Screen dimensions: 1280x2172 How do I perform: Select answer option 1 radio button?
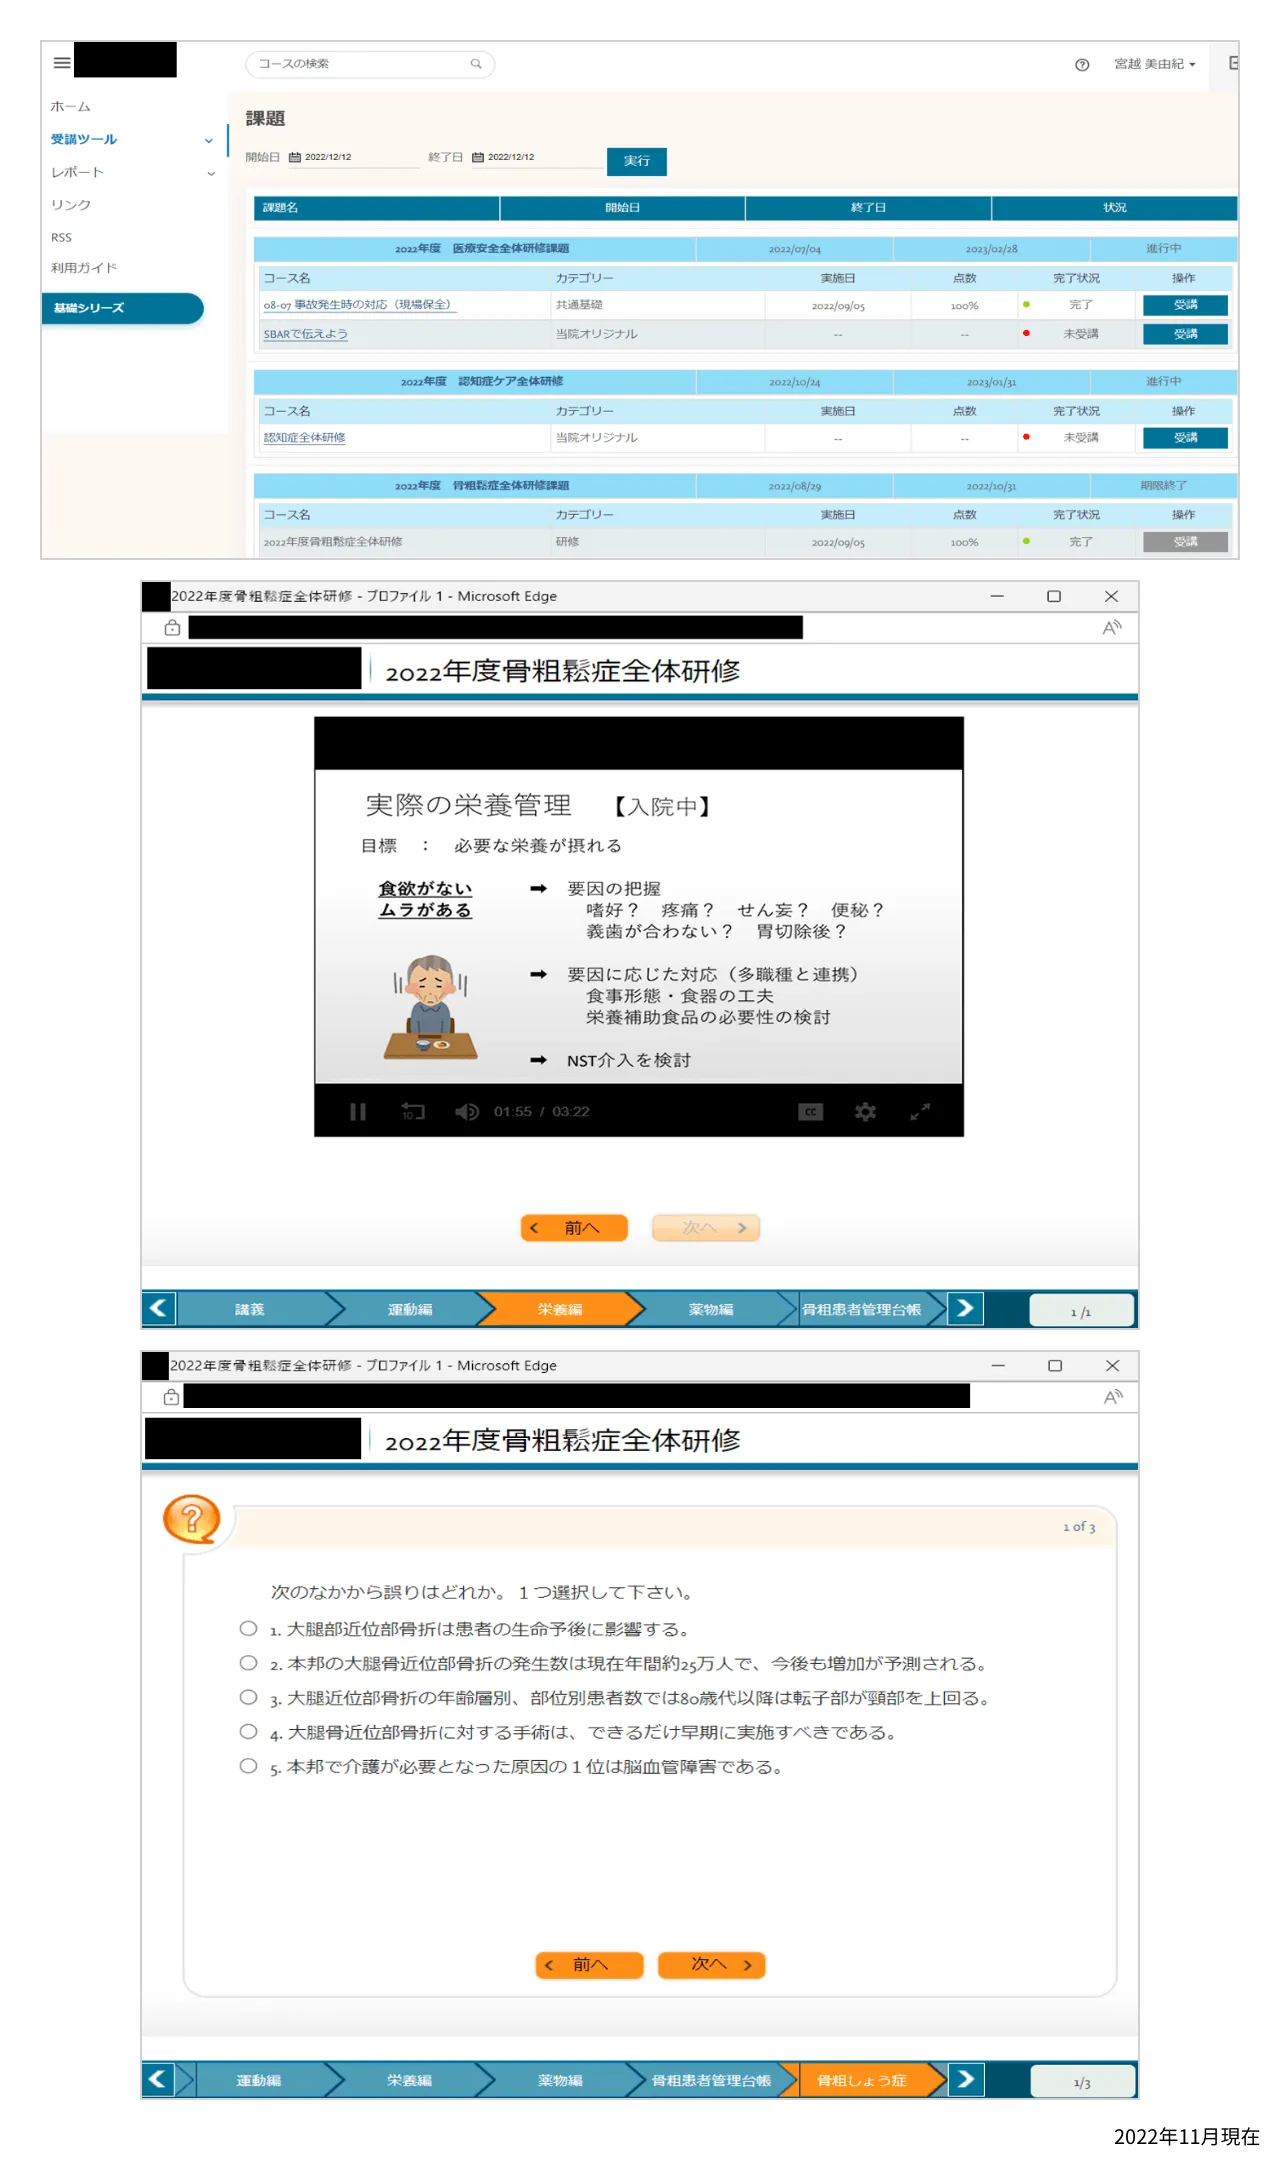pos(248,1629)
